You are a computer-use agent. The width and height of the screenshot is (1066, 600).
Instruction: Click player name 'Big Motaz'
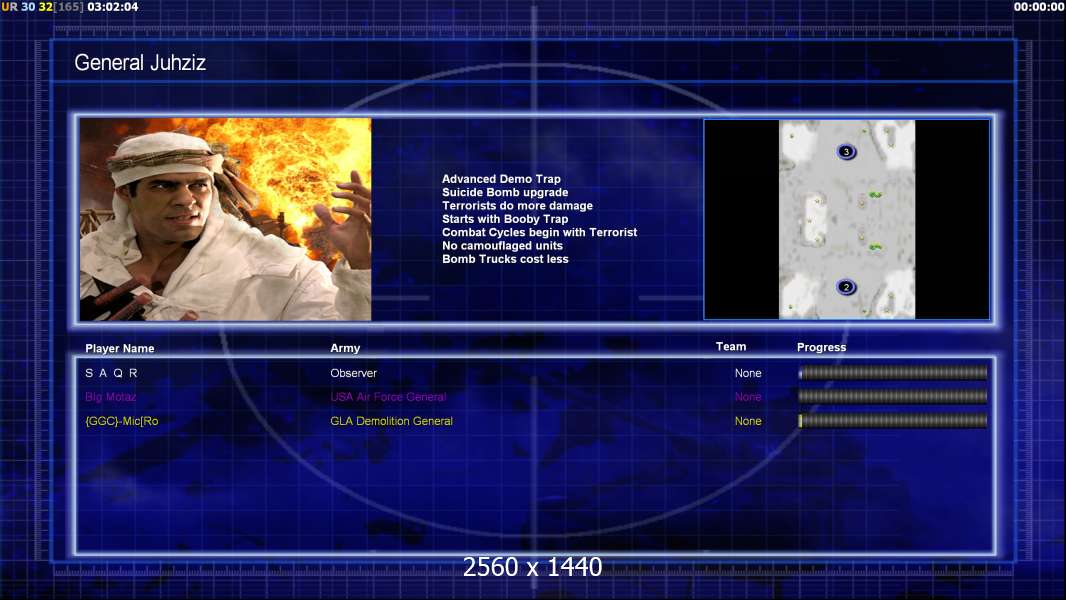tap(111, 397)
